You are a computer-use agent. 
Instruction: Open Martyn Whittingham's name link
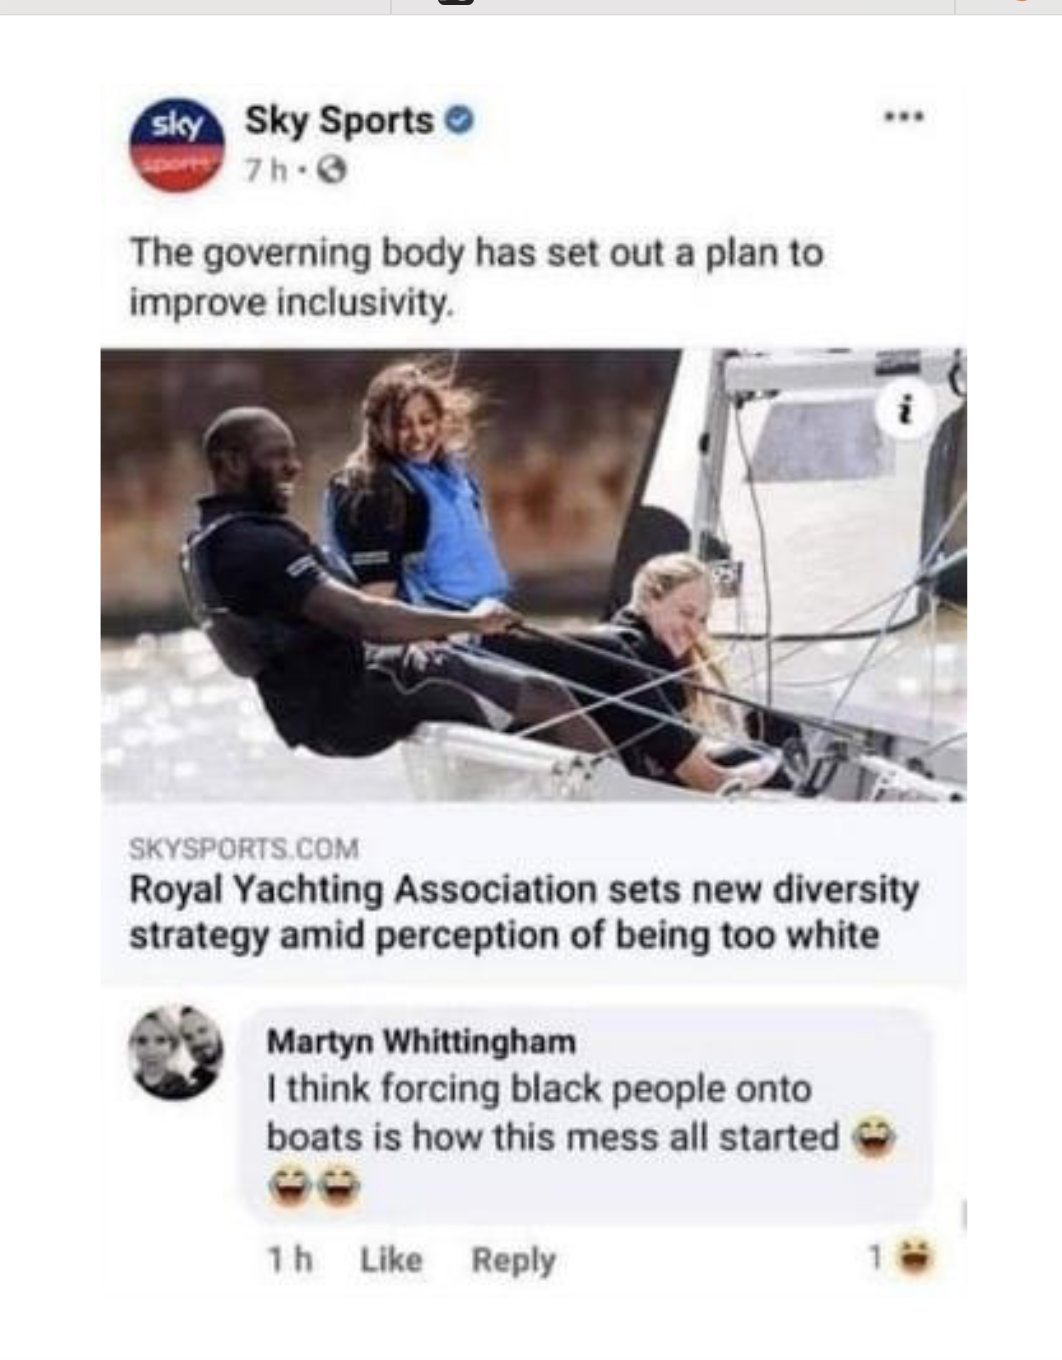421,1041
